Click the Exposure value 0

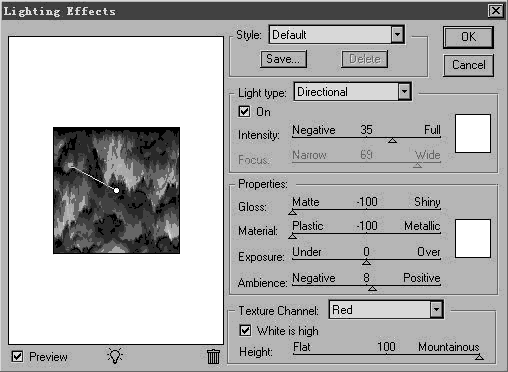click(x=366, y=252)
